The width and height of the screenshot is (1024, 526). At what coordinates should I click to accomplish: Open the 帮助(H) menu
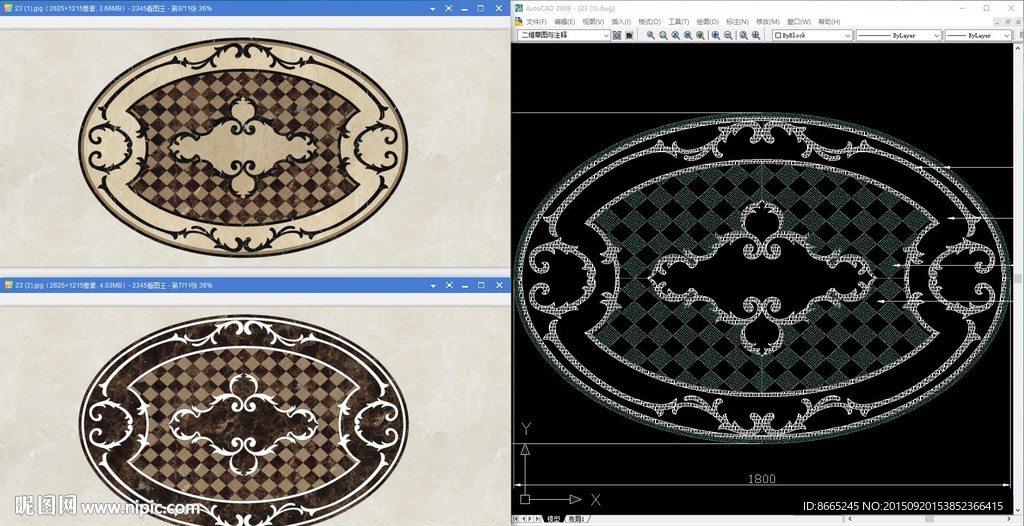click(x=829, y=22)
